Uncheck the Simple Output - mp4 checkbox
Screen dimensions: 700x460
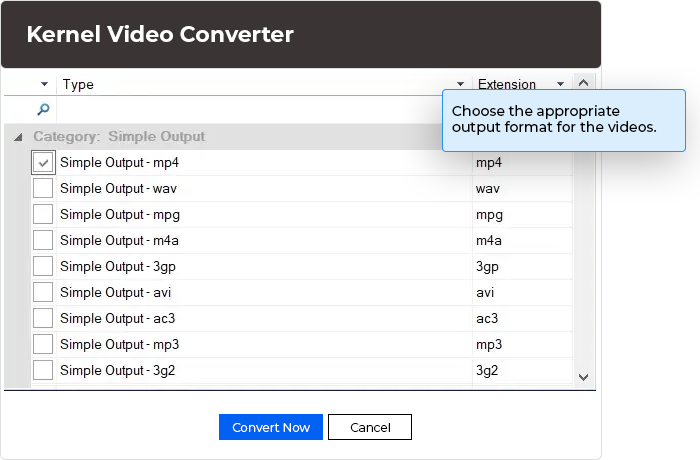pos(43,163)
